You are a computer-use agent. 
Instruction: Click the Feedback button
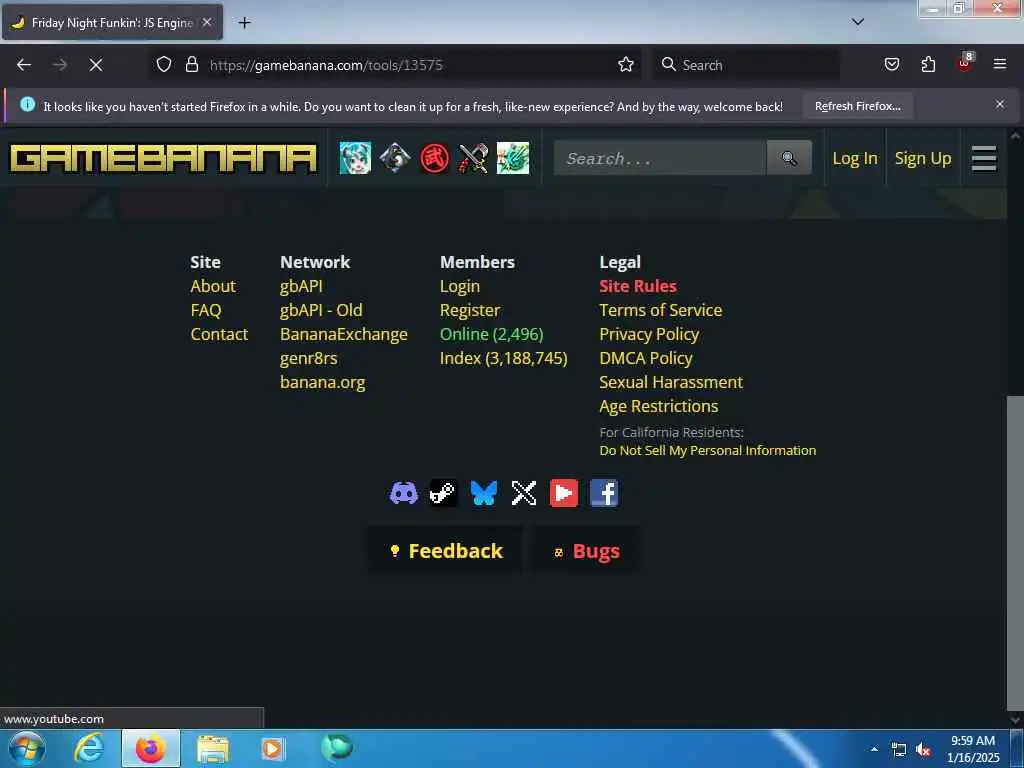tap(446, 551)
